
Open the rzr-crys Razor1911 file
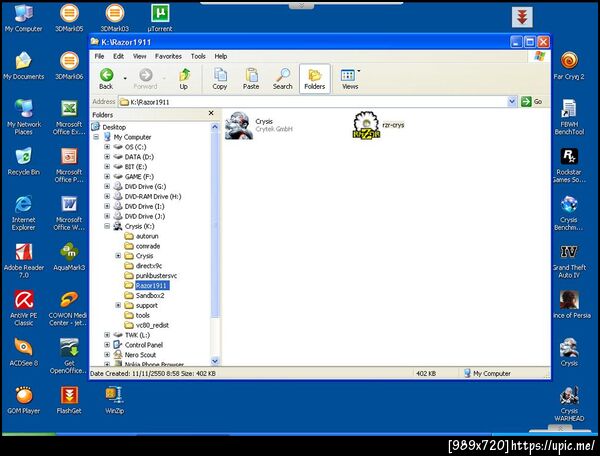tap(366, 125)
